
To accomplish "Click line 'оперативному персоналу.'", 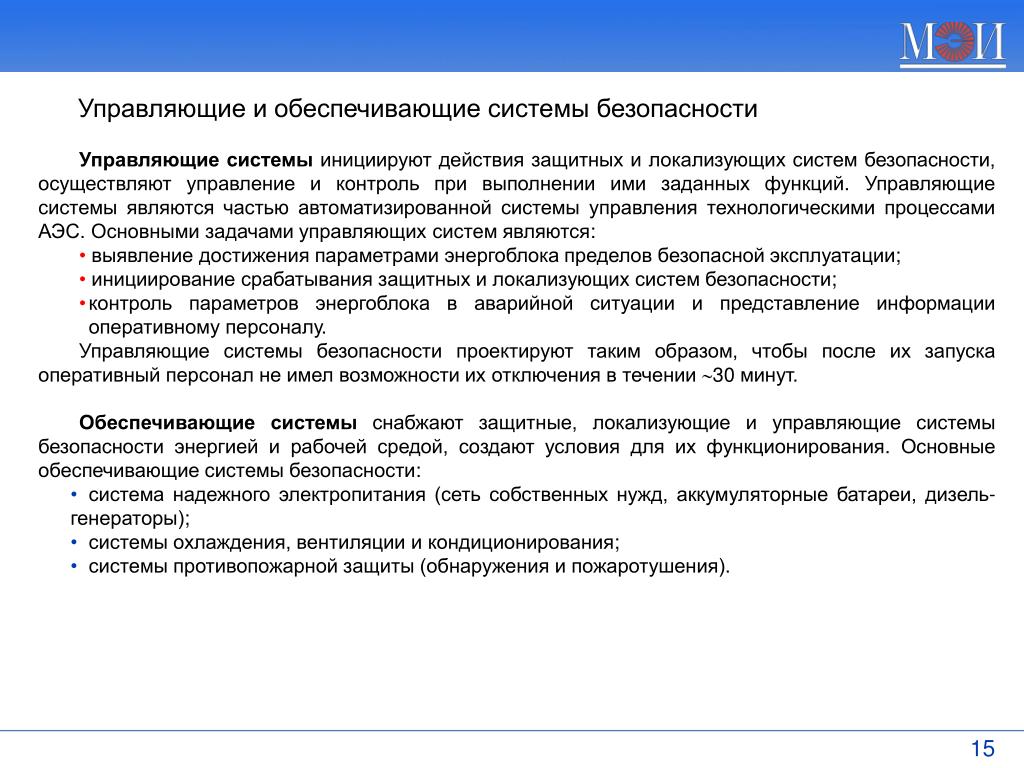I will (207, 328).
